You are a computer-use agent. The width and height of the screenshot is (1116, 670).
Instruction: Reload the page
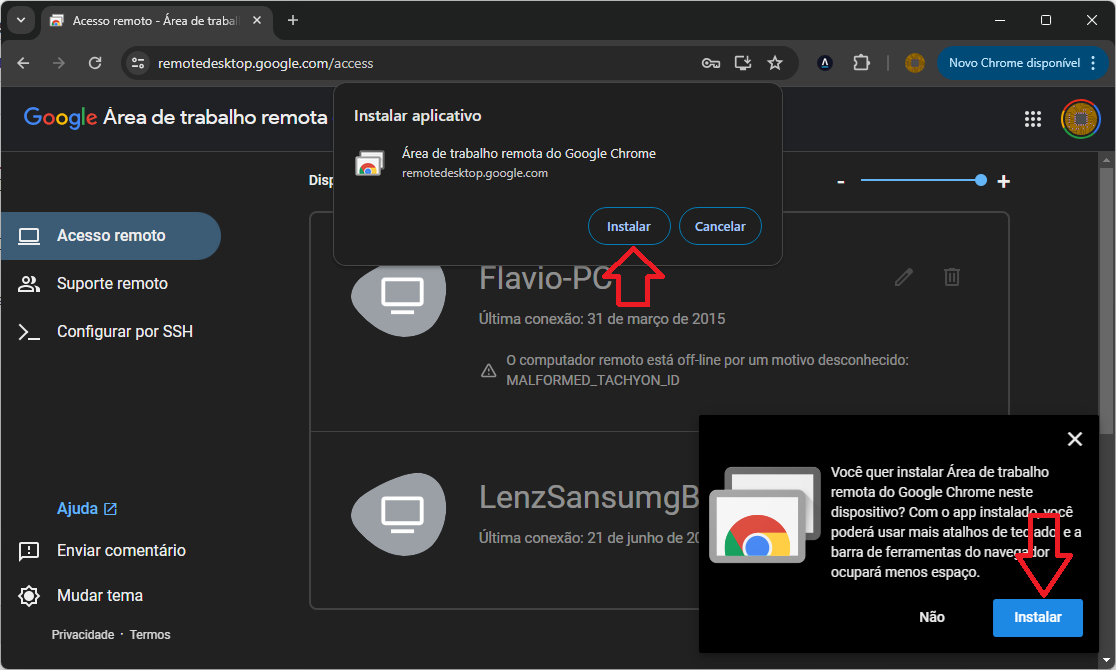point(95,63)
